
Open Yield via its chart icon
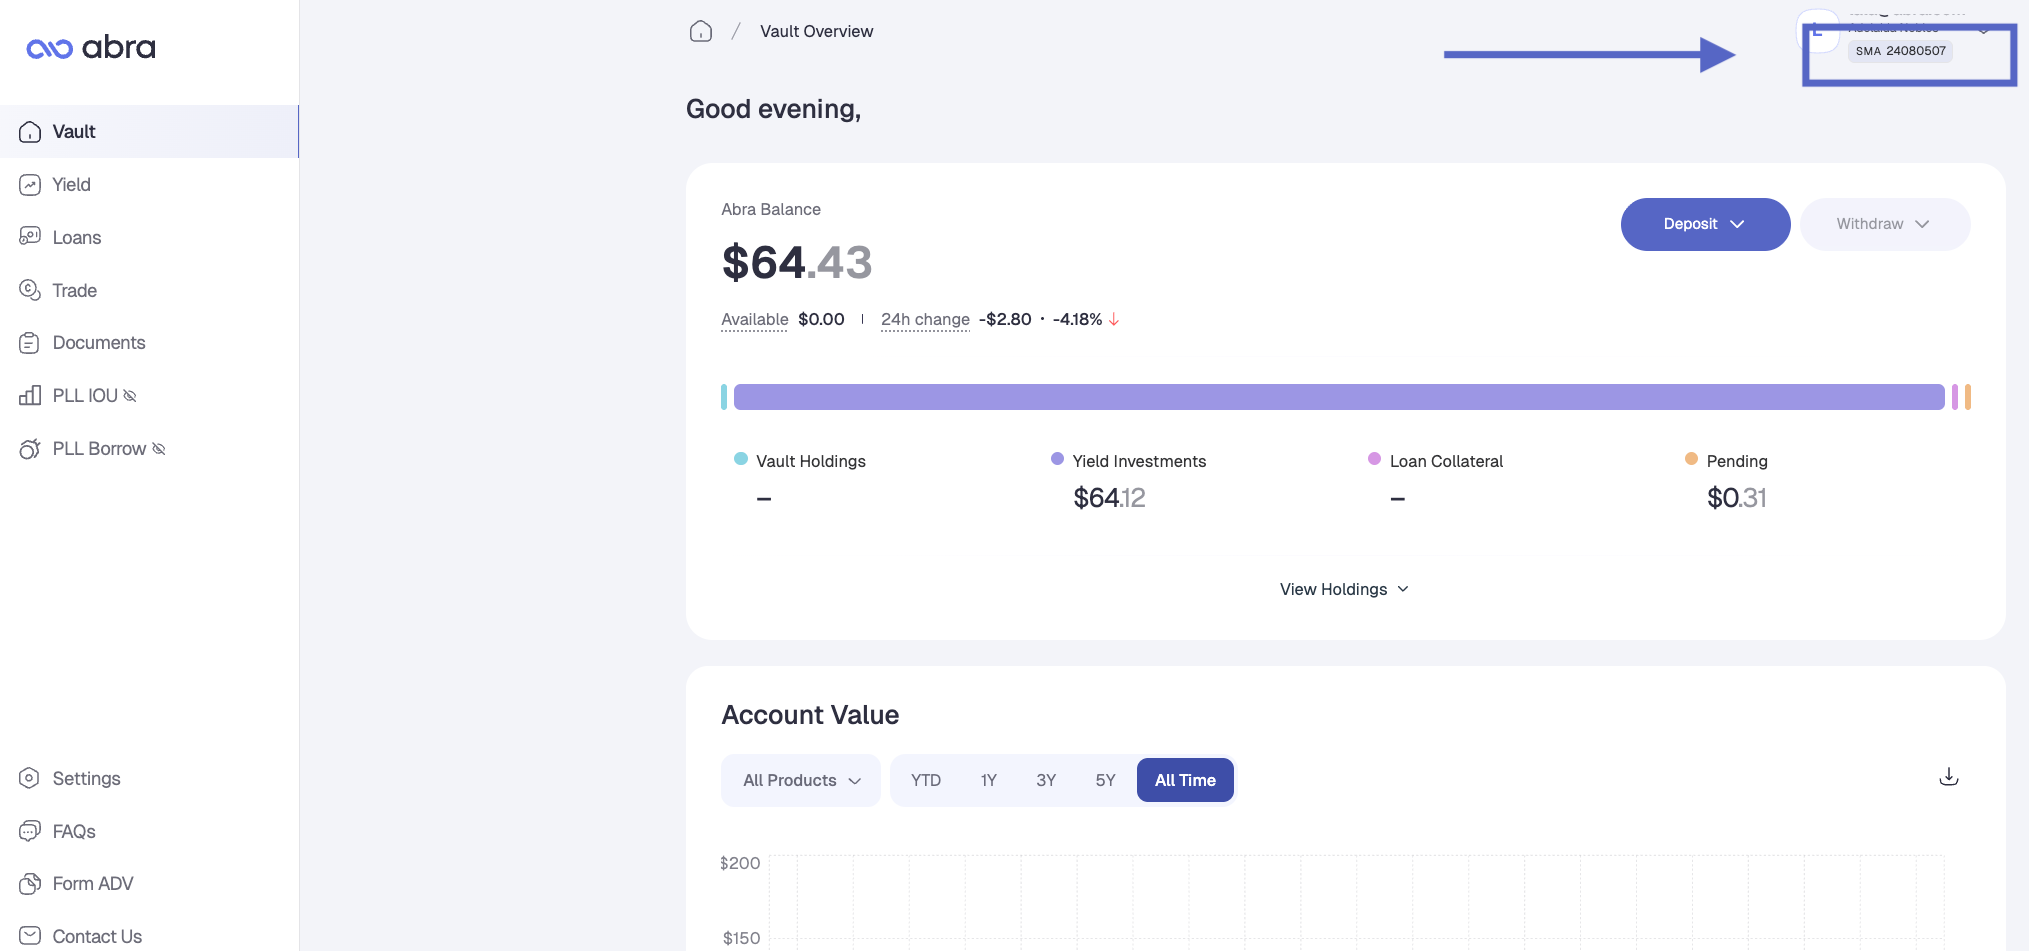[x=30, y=185]
